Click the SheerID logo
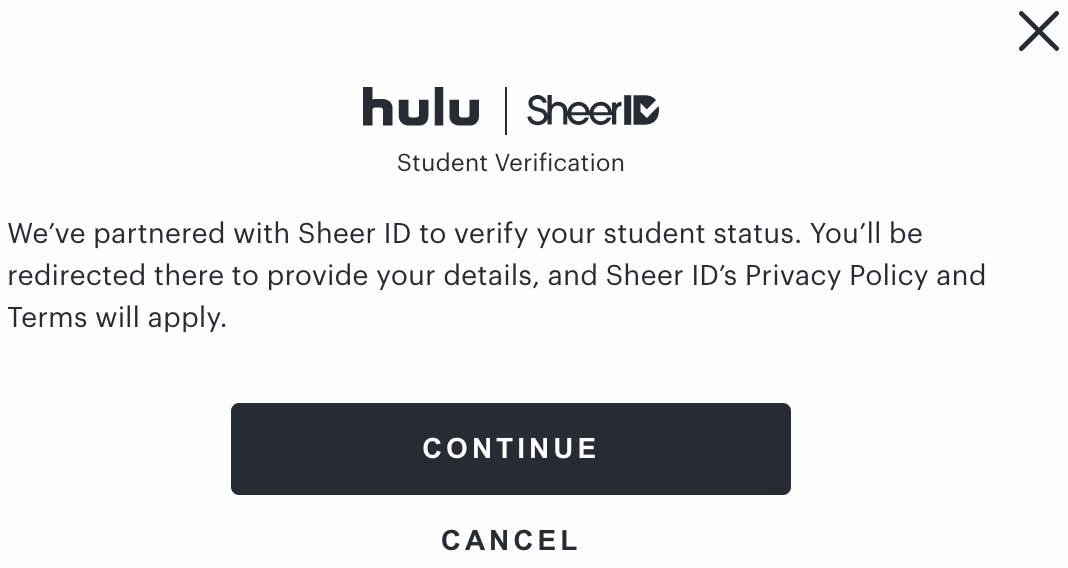1068x568 pixels. point(592,110)
